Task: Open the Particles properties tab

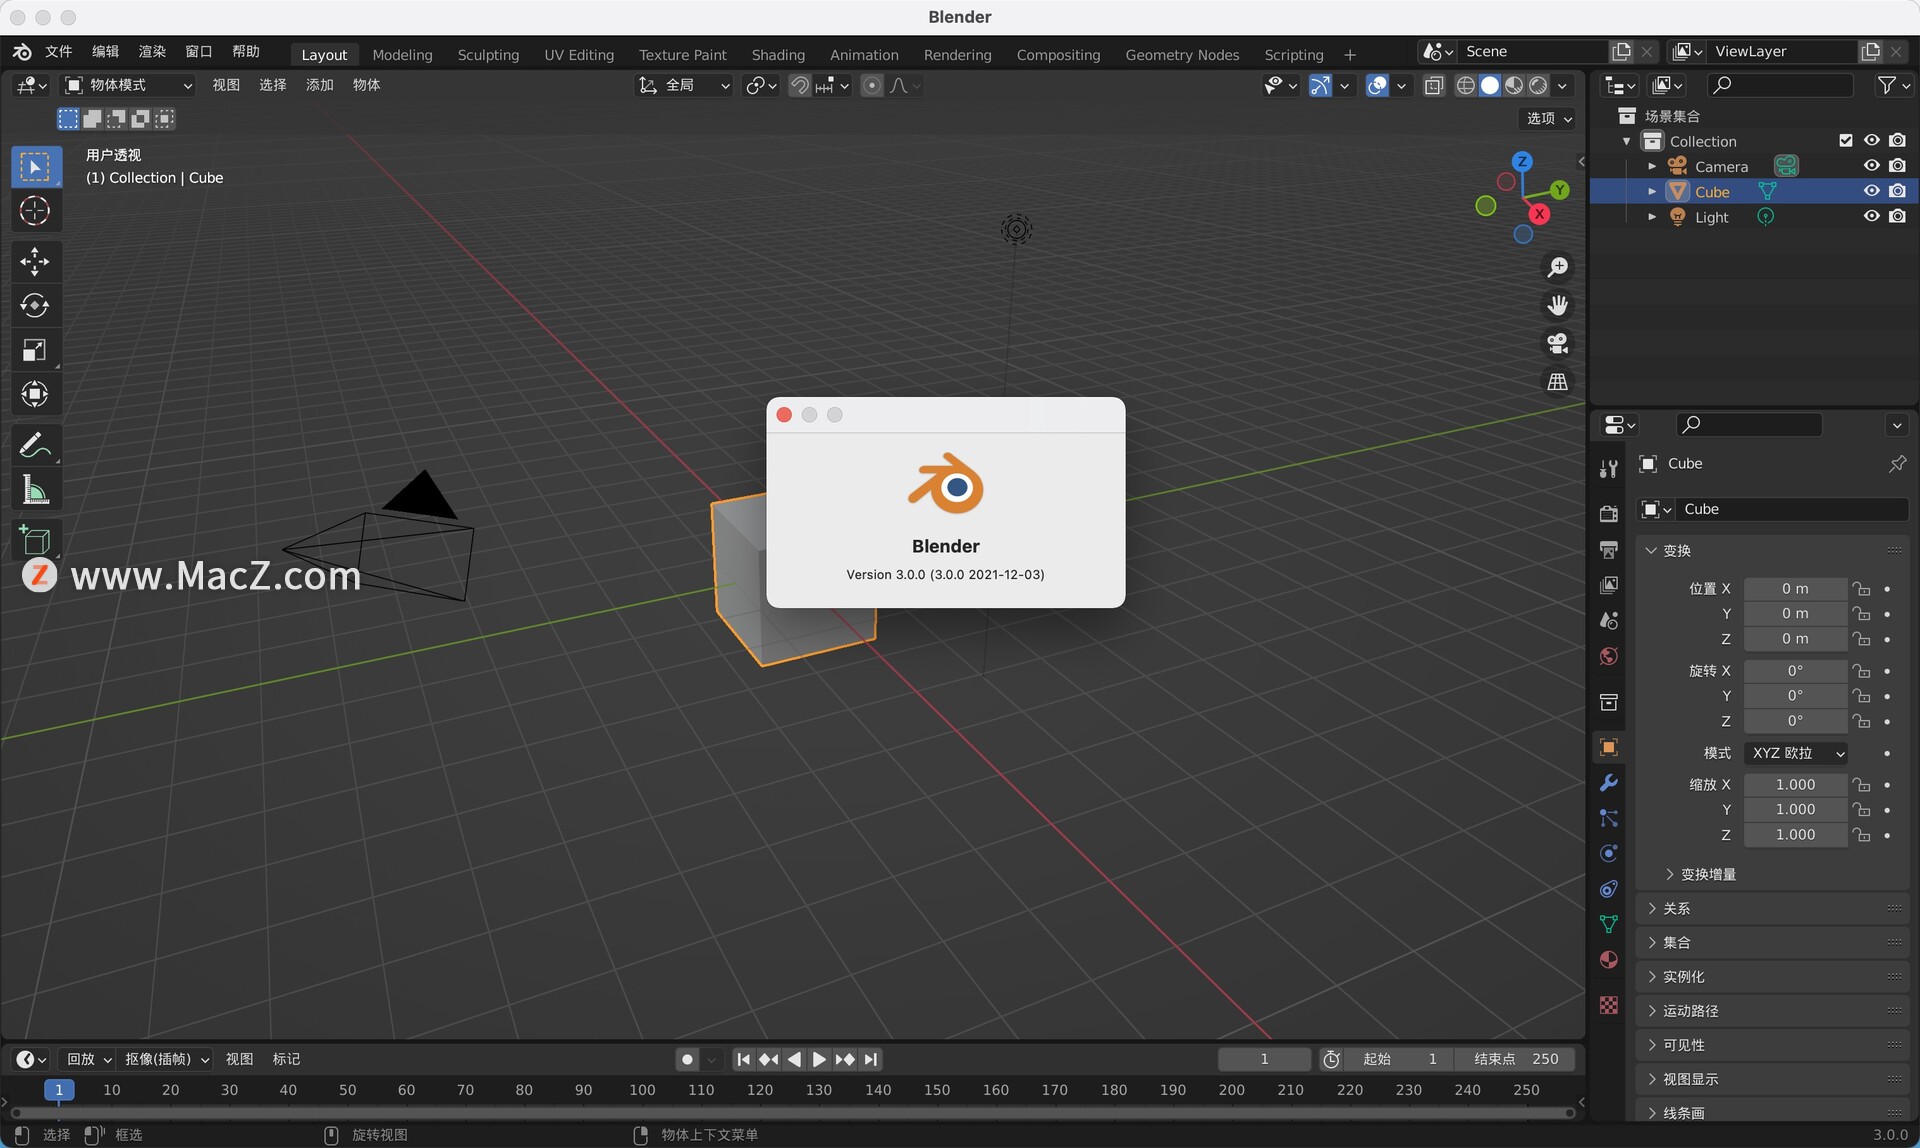Action: [1608, 818]
